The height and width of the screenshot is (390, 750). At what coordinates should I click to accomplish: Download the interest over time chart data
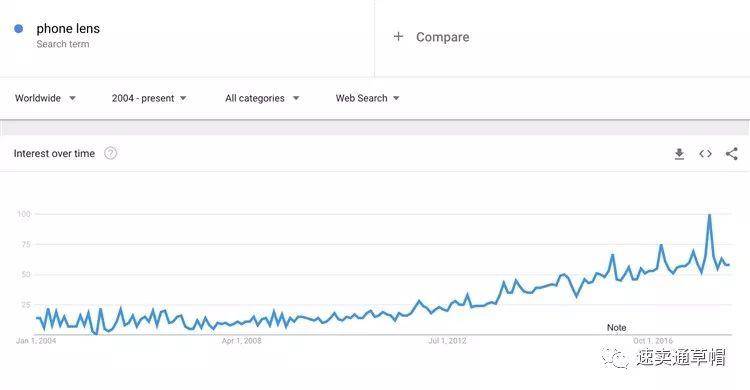click(679, 154)
